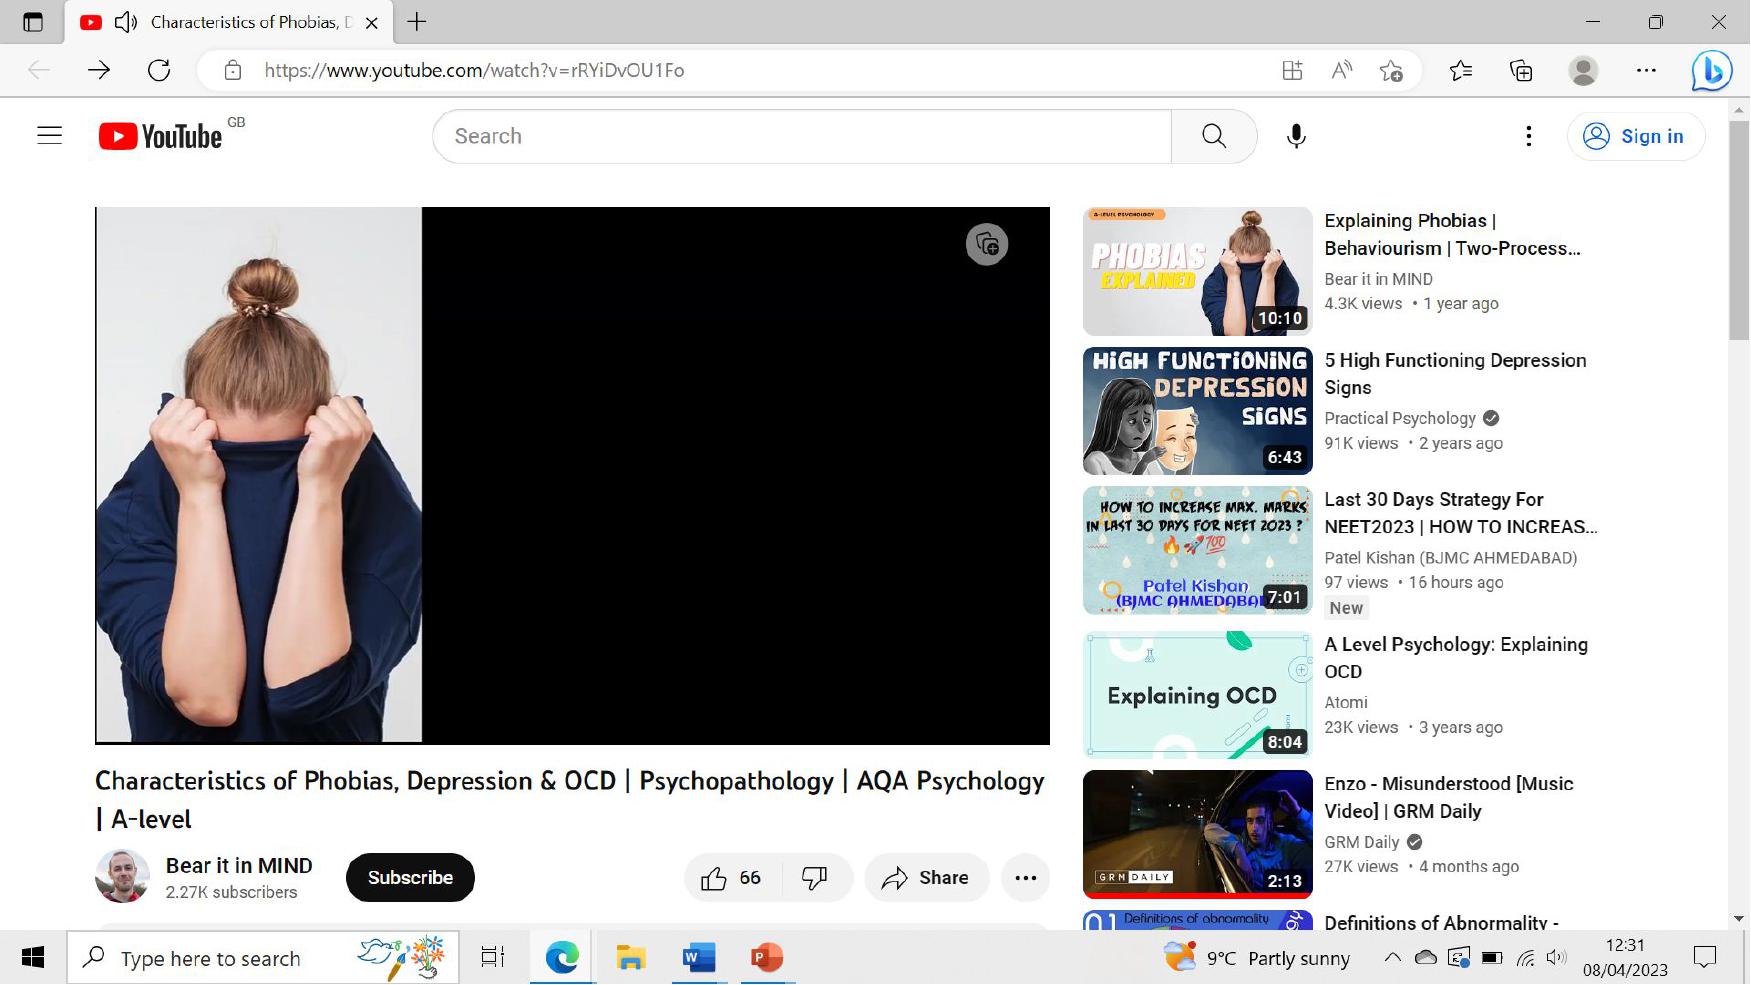
Task: Open the YouTube hamburger guide menu
Action: (x=49, y=136)
